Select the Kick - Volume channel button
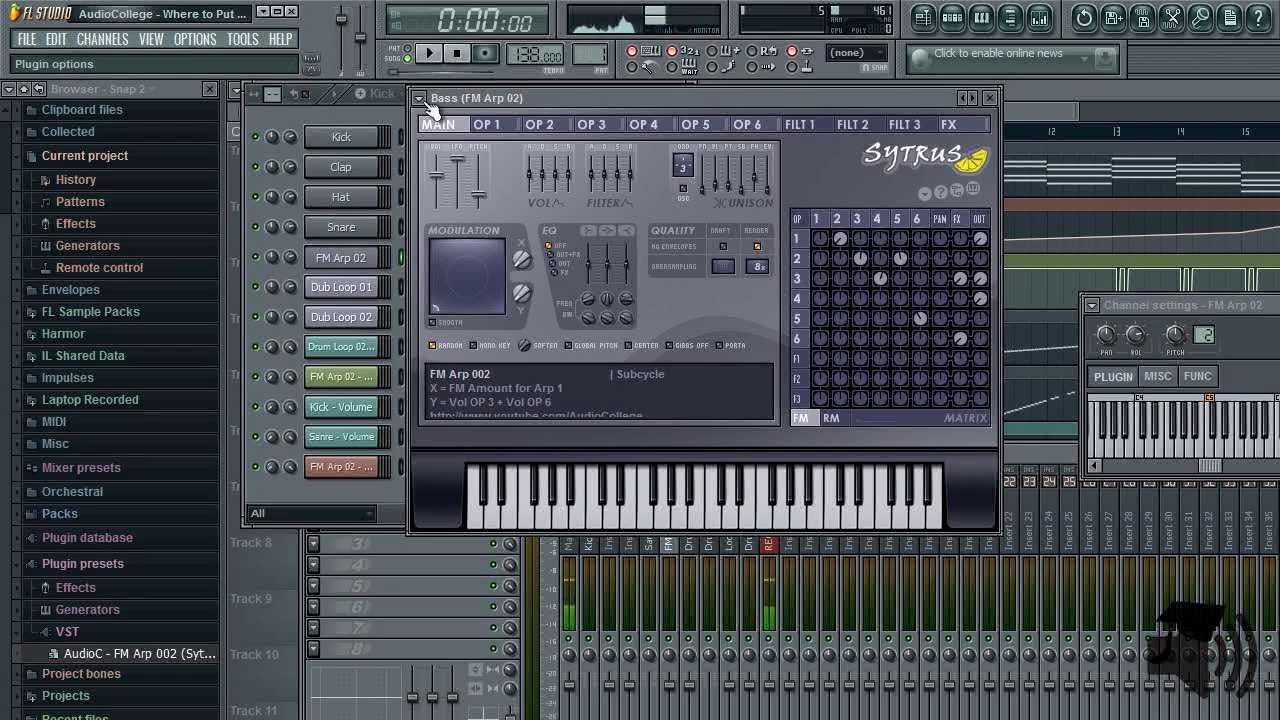This screenshot has height=720, width=1280. (341, 407)
